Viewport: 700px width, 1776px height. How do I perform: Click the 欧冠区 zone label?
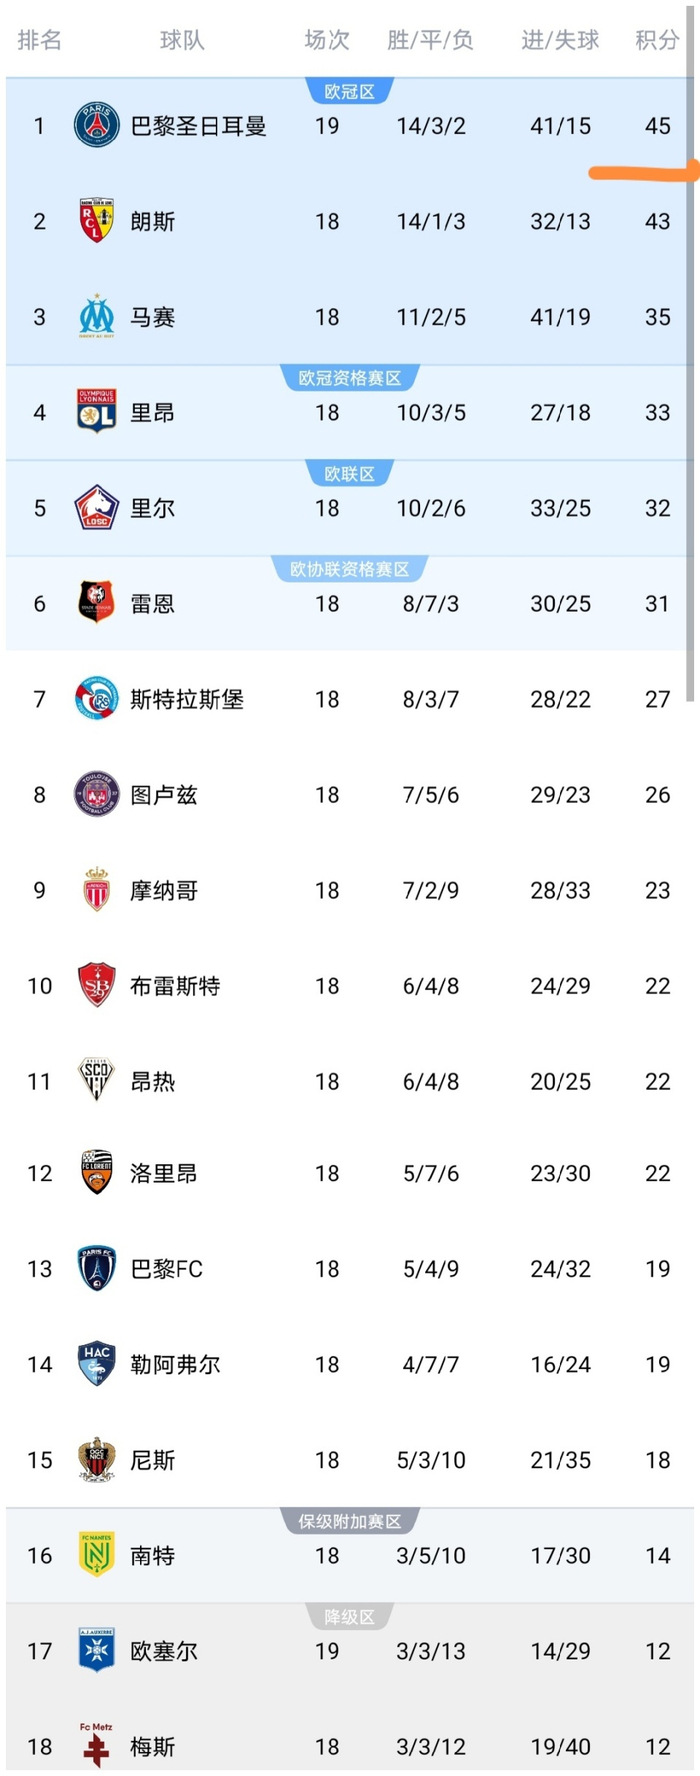point(349,92)
